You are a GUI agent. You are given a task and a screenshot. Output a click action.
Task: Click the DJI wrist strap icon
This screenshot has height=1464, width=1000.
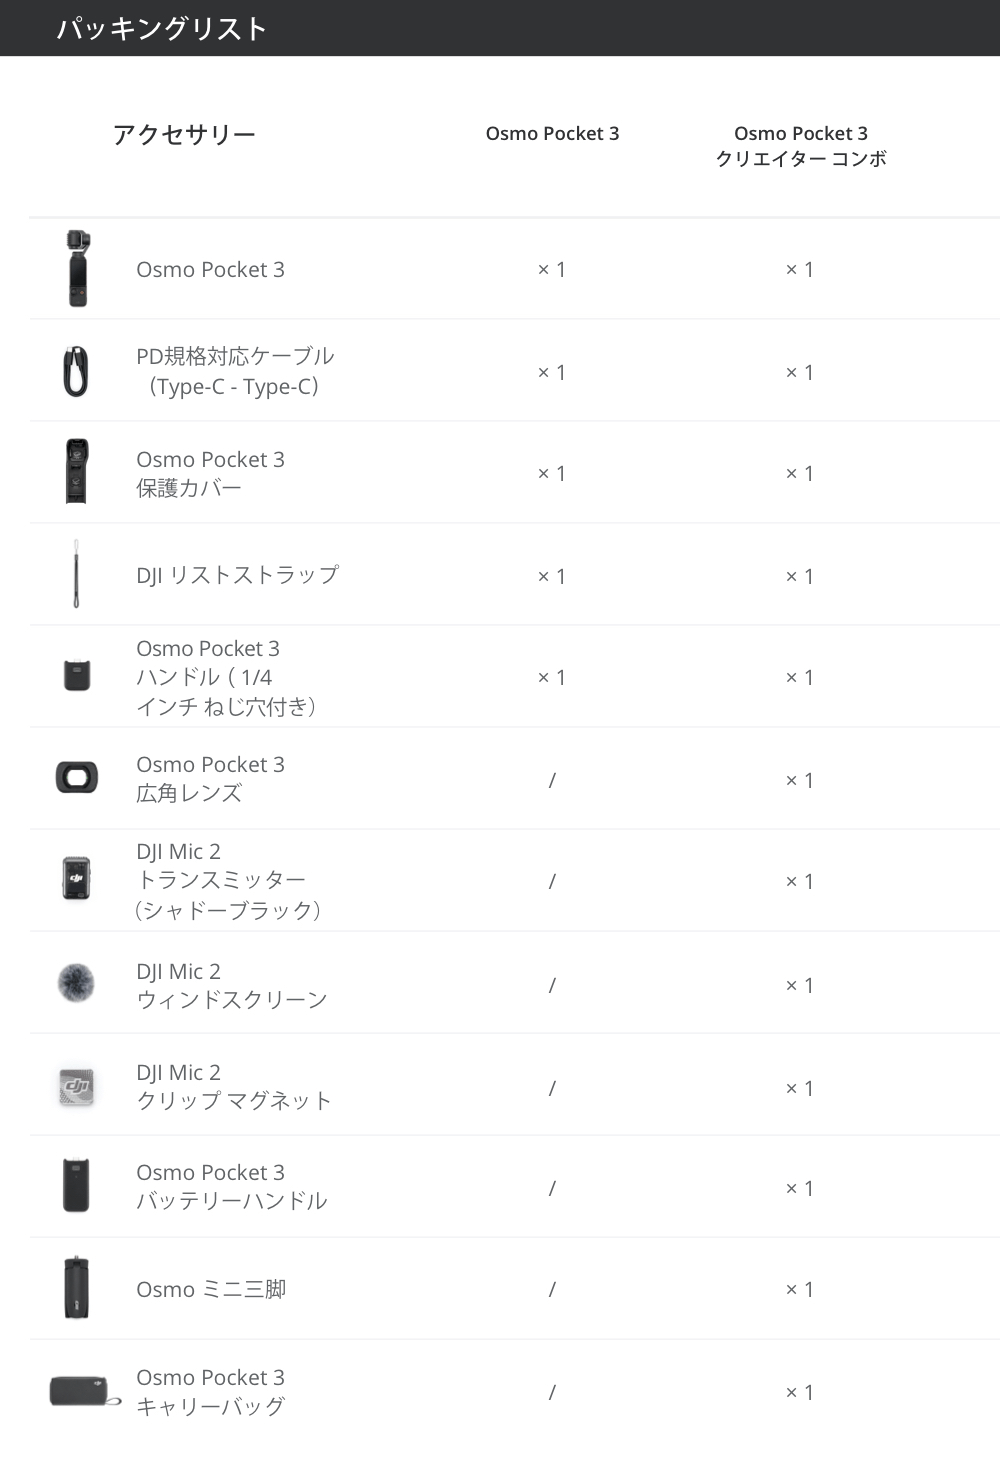[x=76, y=574]
